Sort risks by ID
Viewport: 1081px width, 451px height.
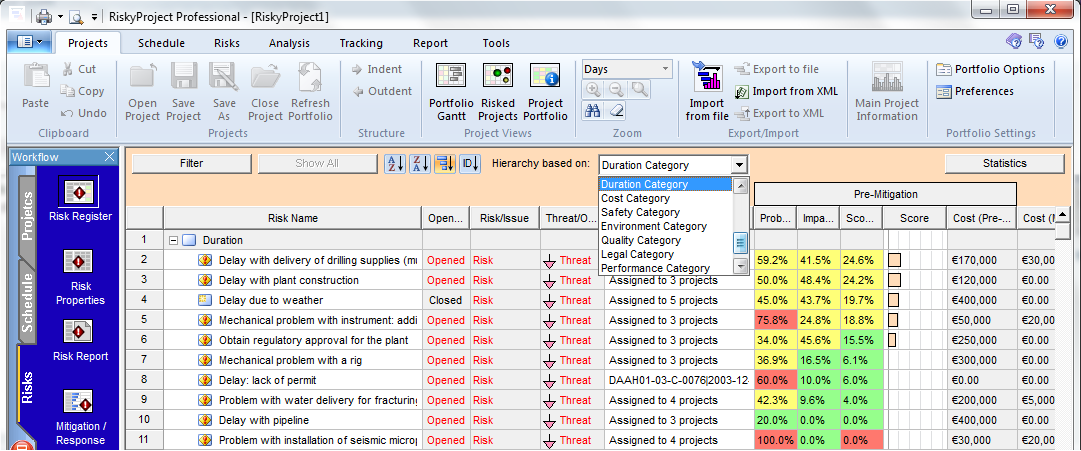coord(469,164)
